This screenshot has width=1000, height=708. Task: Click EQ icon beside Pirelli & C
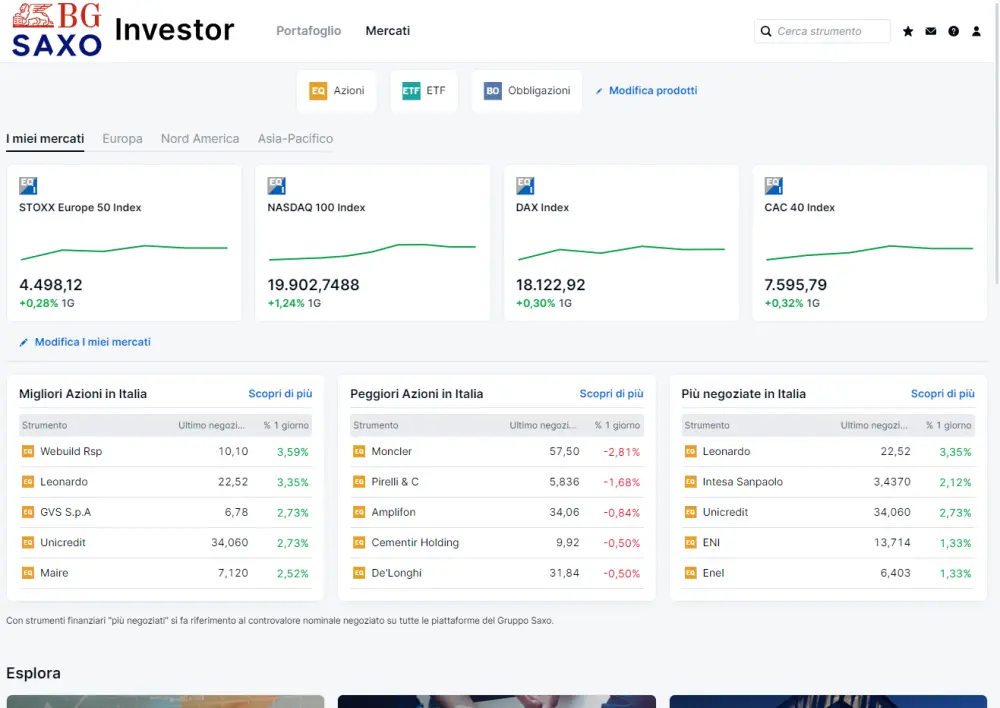pos(359,482)
